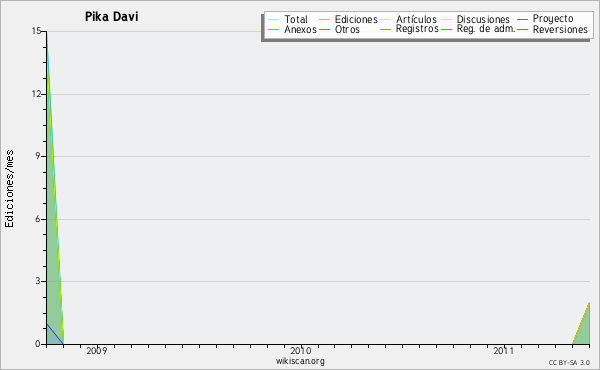
Task: Click the red Reversiones legend line swatch
Action: coord(523,29)
